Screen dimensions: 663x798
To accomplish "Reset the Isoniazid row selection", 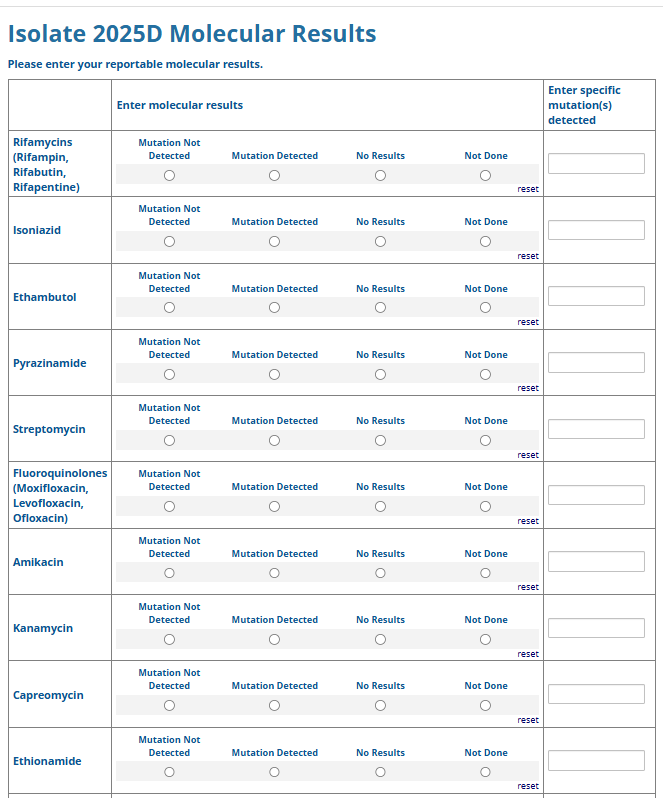I will coord(528,256).
